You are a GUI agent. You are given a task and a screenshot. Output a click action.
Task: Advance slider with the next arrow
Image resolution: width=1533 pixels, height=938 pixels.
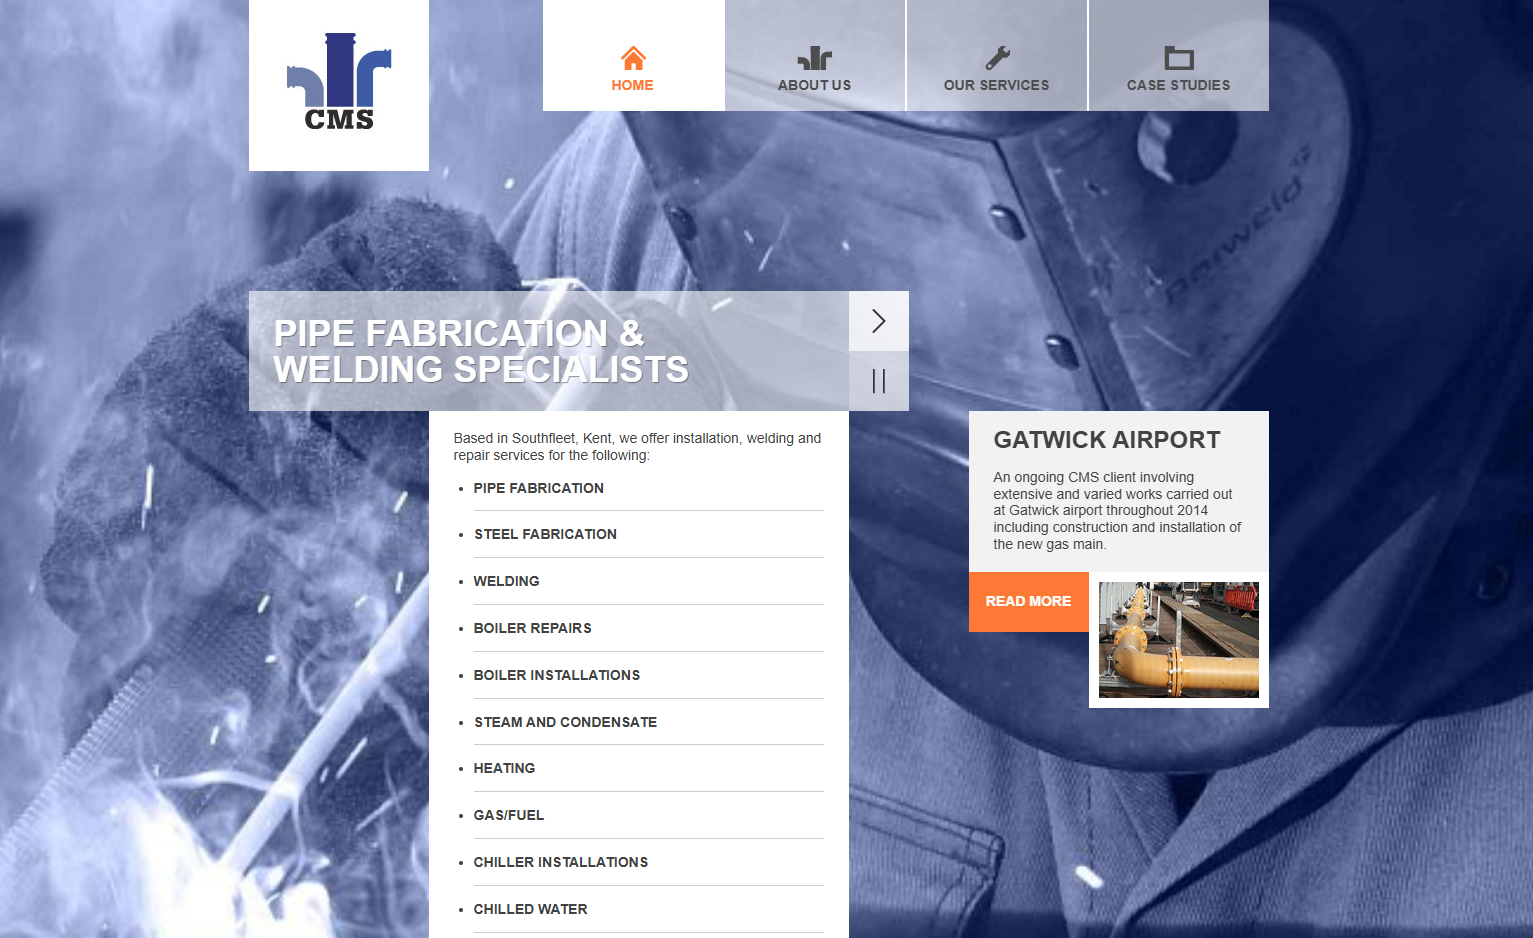(x=879, y=321)
